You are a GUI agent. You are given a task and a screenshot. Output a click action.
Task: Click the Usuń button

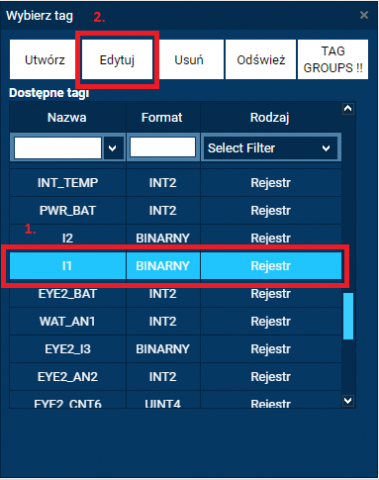(x=189, y=59)
